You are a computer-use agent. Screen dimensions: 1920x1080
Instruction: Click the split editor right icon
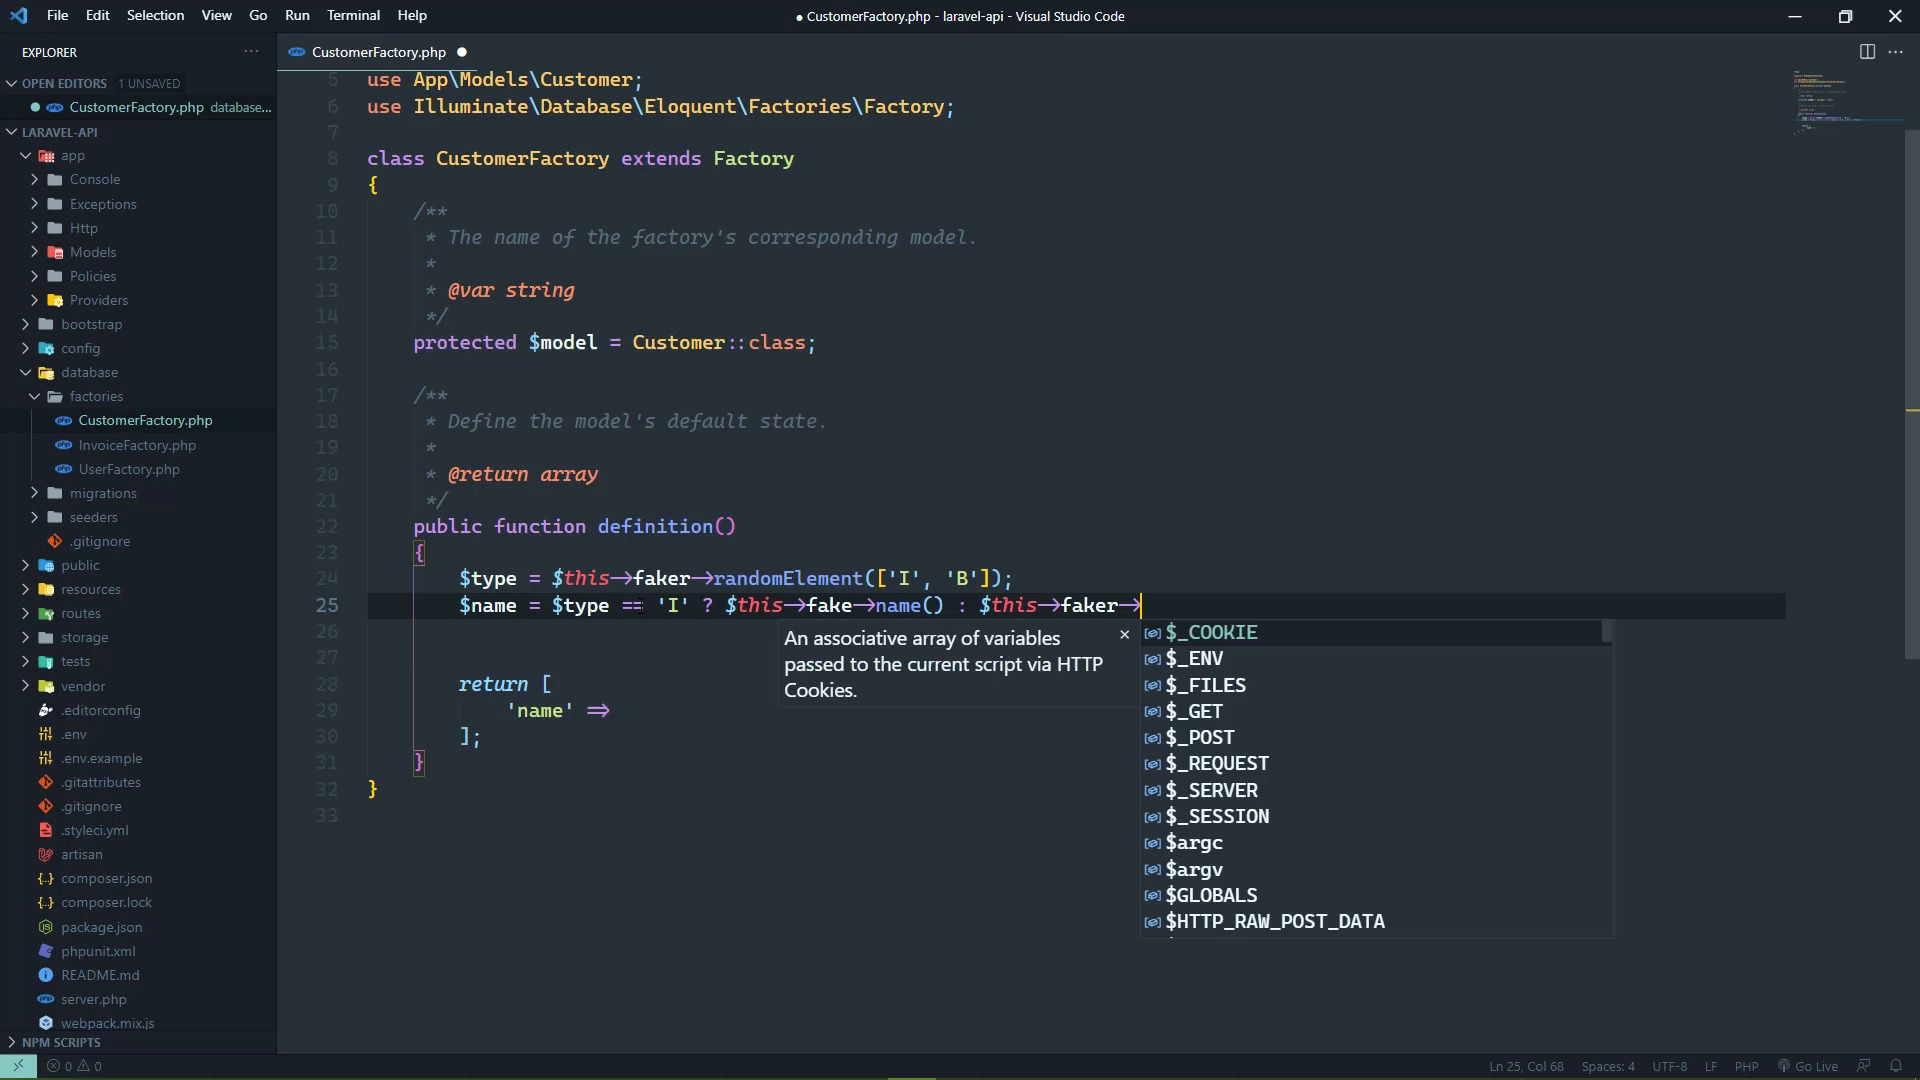coord(1867,52)
